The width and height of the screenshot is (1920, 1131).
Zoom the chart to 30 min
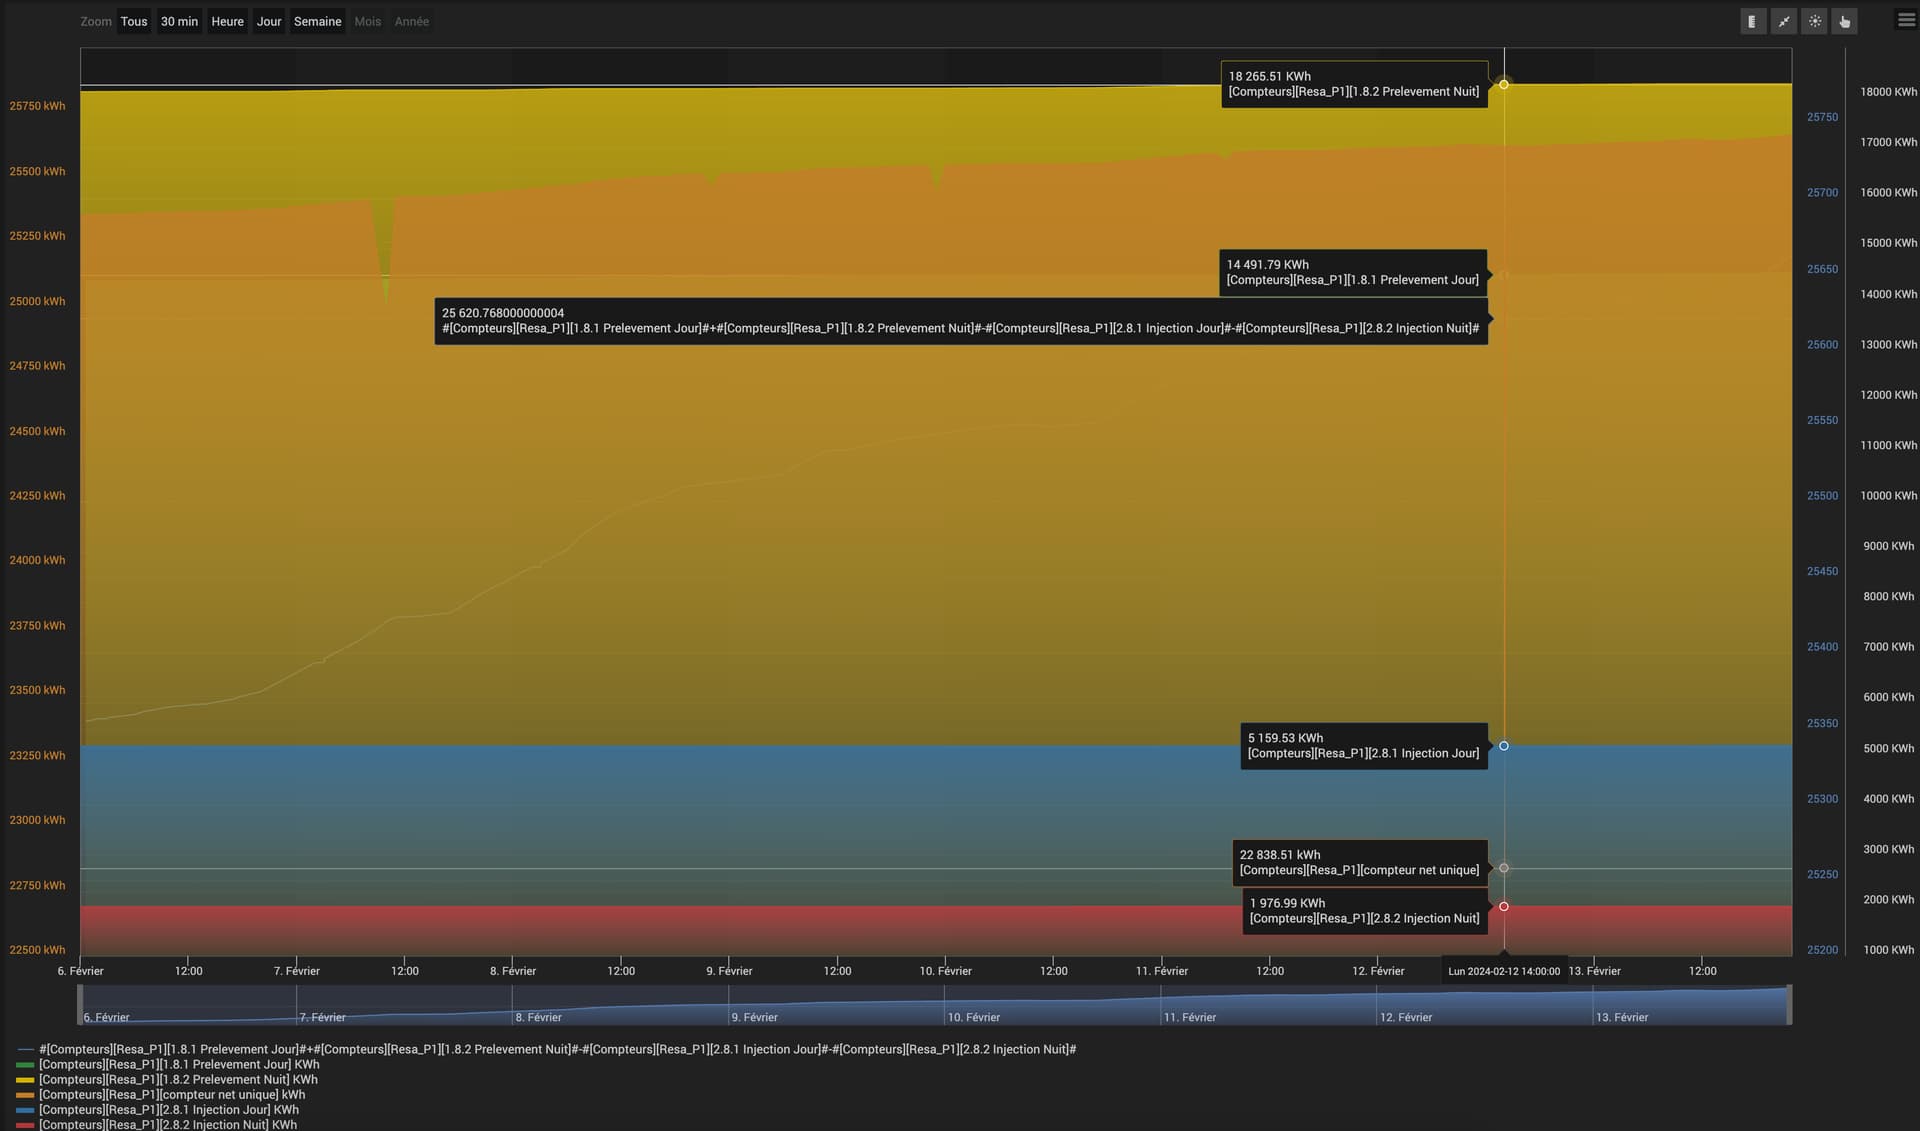(x=179, y=21)
